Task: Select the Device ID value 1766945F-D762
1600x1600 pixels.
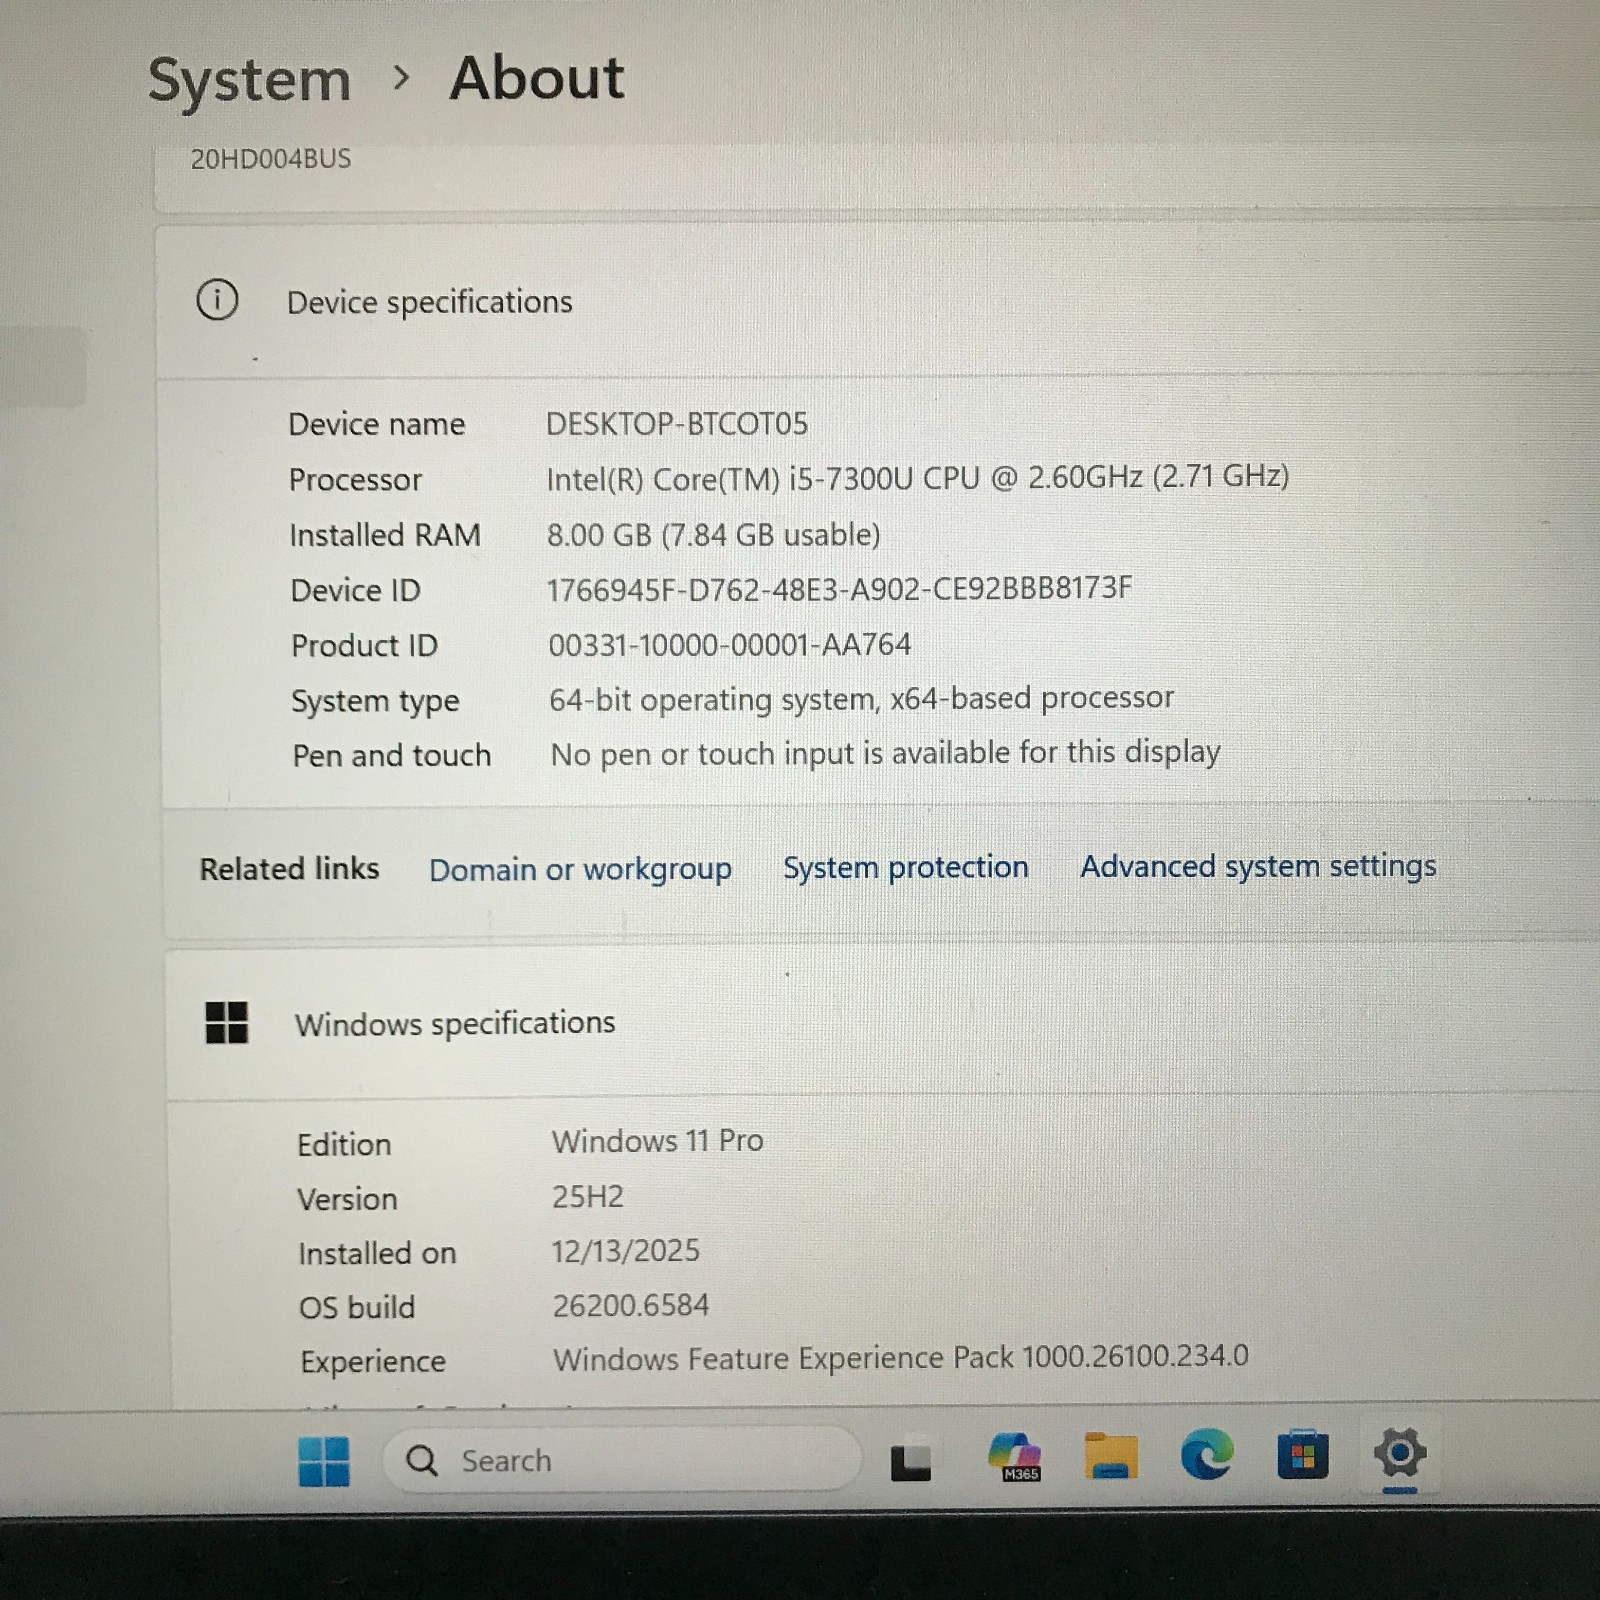Action: tap(839, 589)
